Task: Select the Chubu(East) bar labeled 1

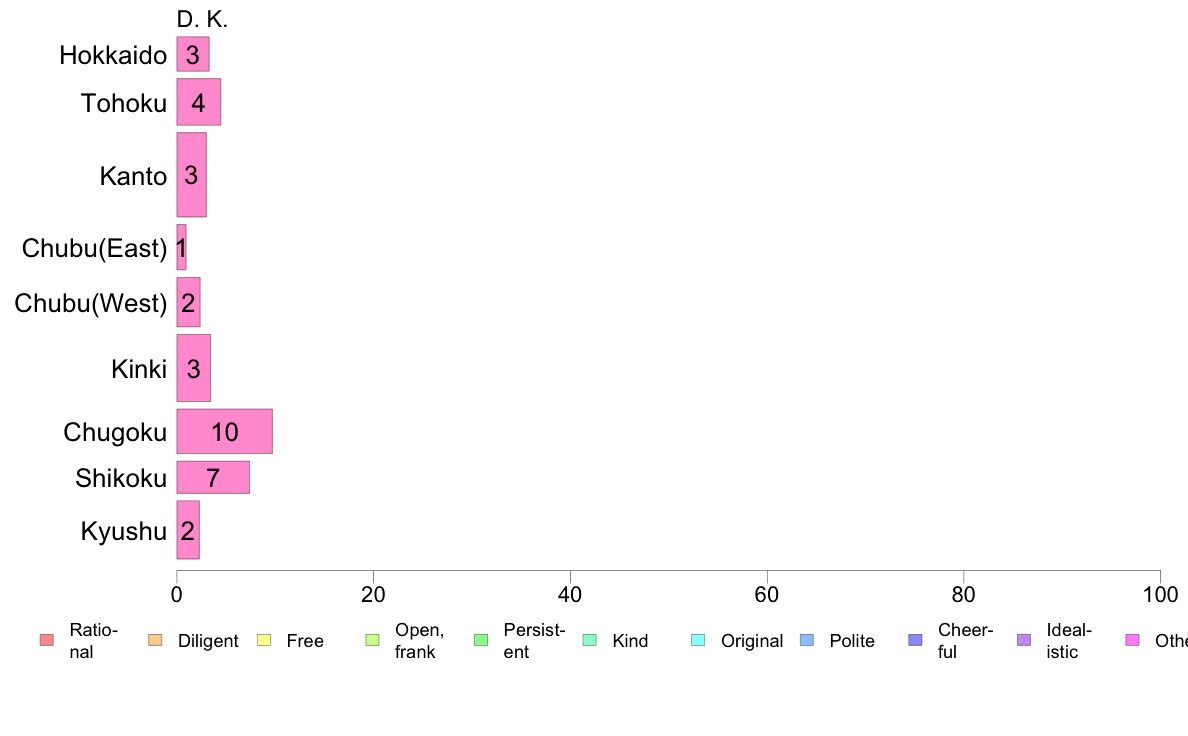Action: coord(181,247)
